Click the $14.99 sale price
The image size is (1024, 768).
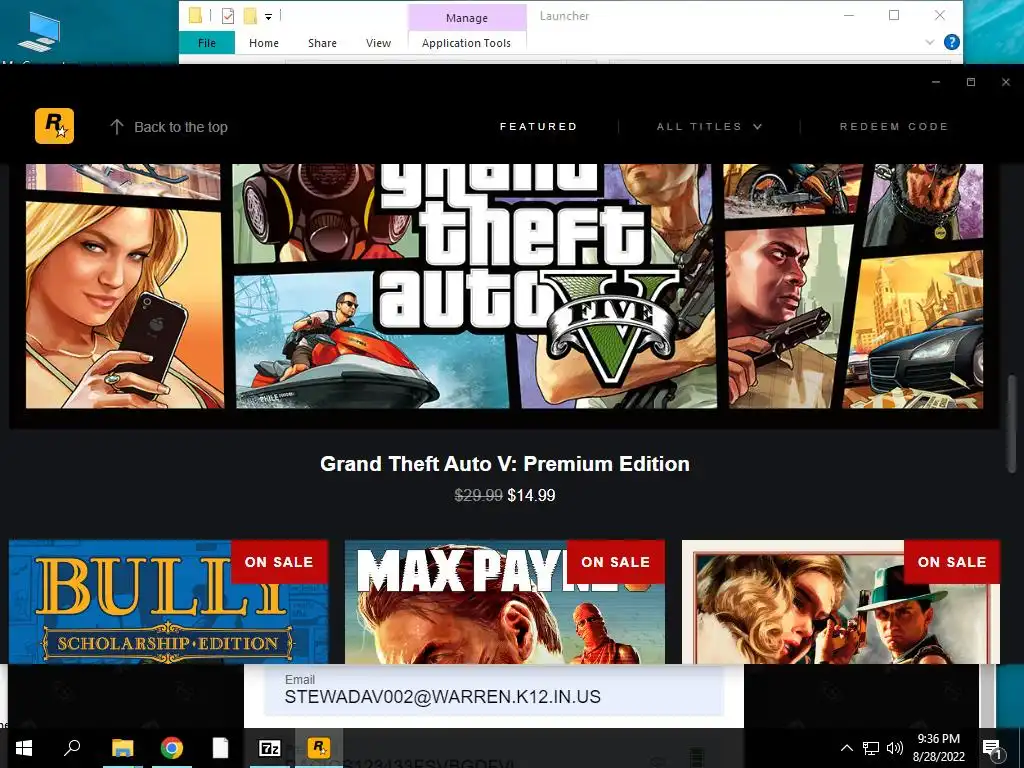(x=531, y=496)
